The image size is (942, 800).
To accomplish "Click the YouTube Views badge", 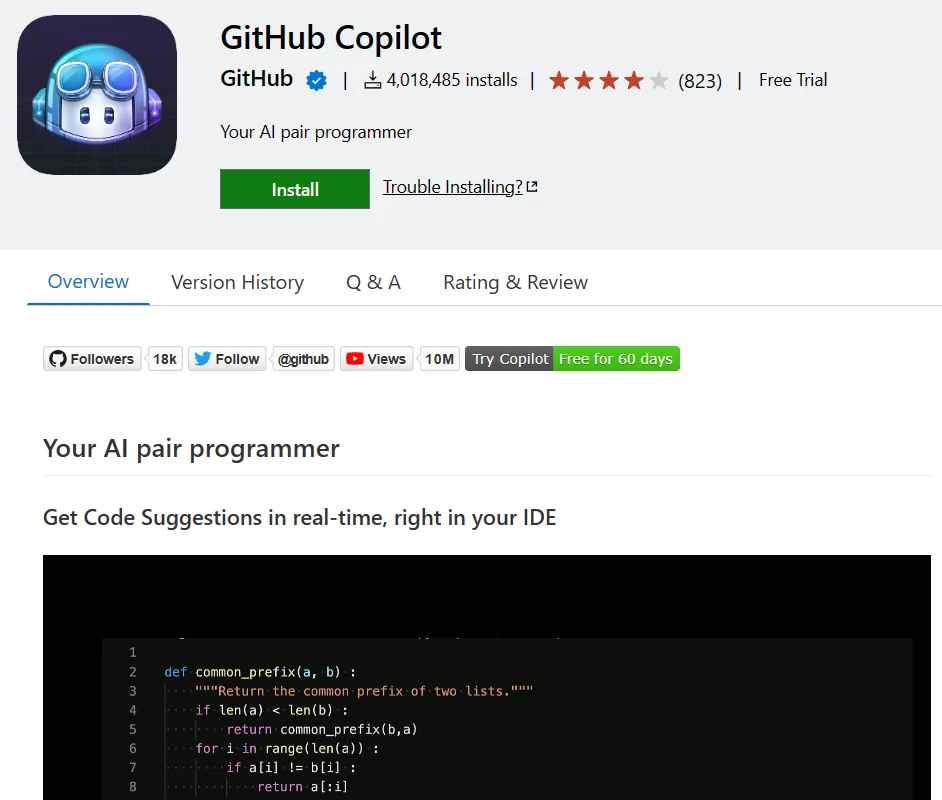I will coord(376,359).
